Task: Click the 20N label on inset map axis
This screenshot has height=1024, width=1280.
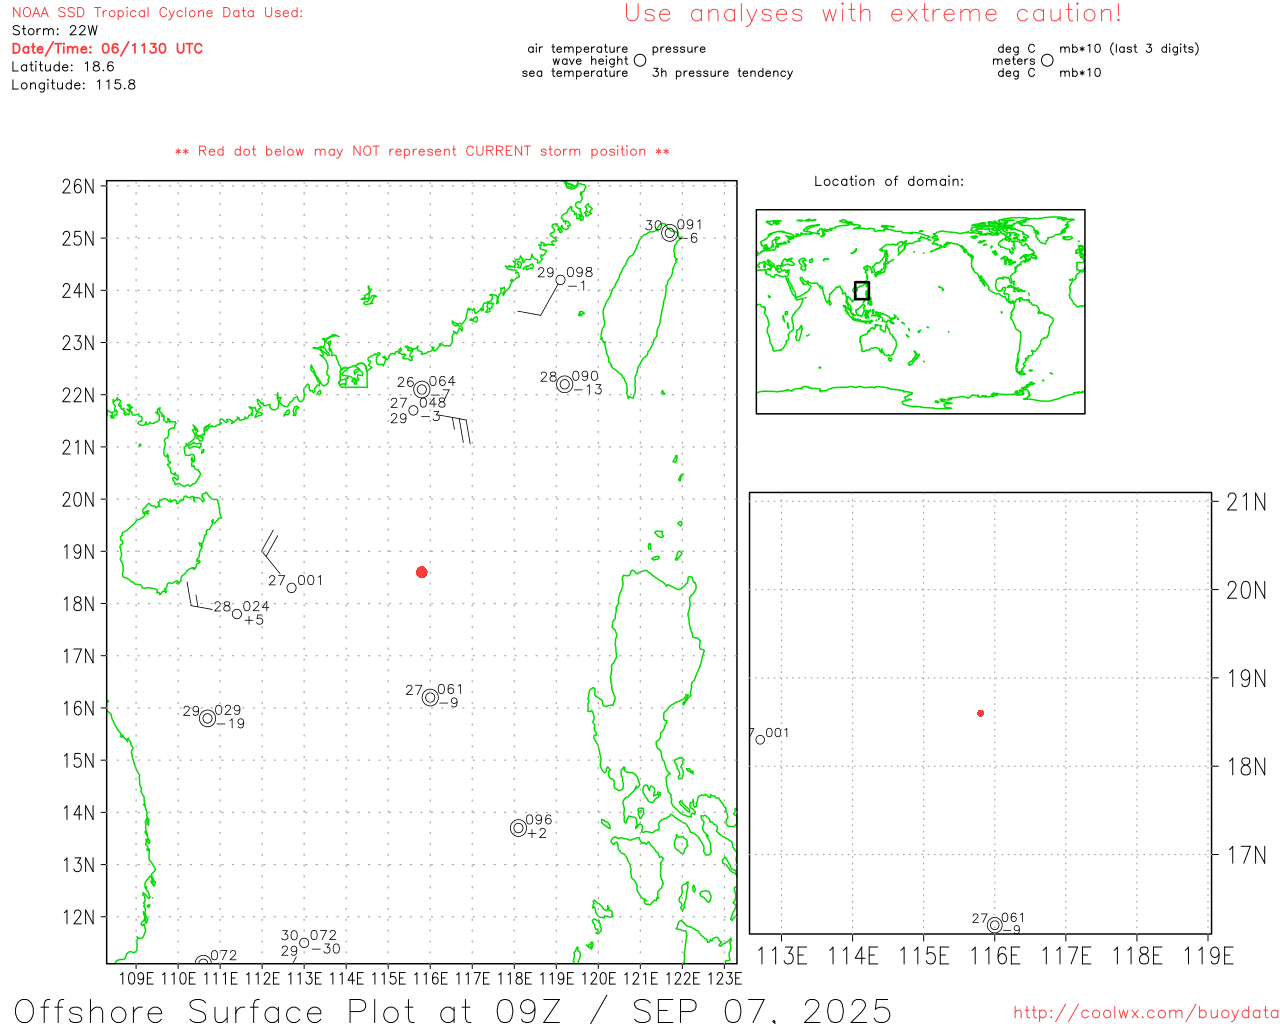Action: 1246,590
